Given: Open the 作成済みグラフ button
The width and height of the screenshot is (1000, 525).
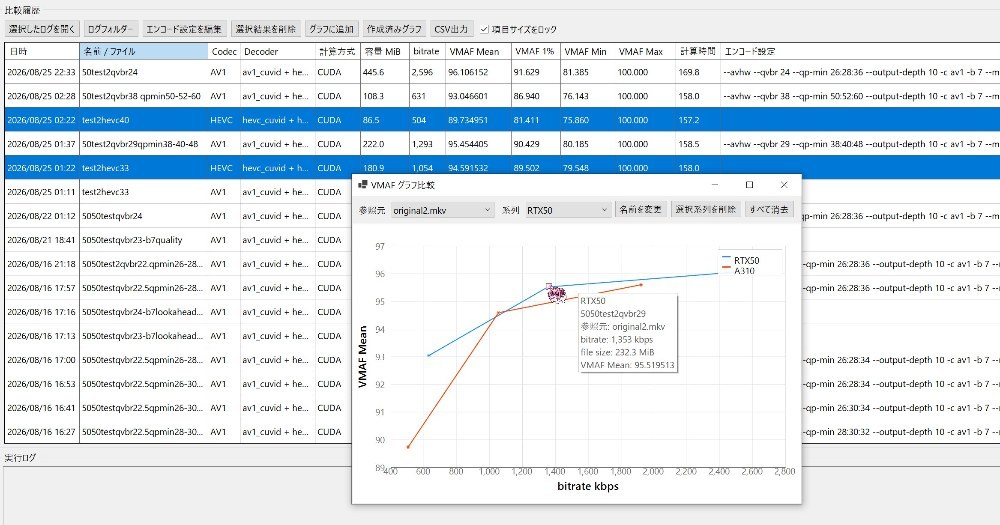Looking at the screenshot, I should click(393, 29).
